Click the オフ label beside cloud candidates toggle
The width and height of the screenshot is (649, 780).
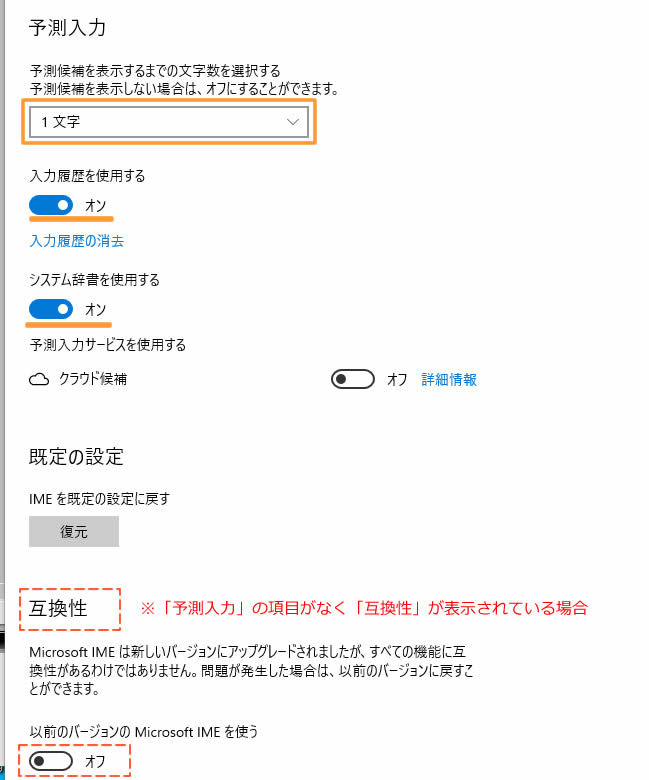(397, 380)
